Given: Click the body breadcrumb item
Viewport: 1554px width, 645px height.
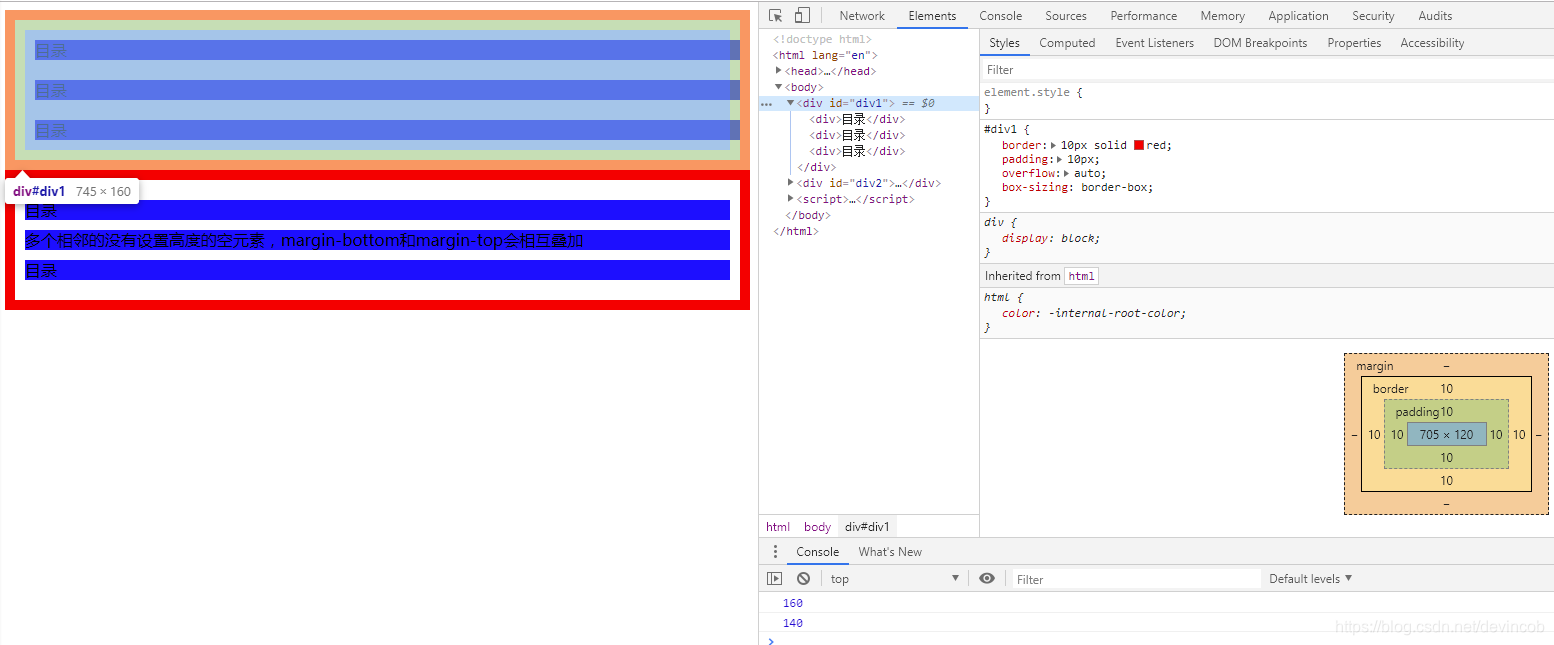Looking at the screenshot, I should [817, 527].
